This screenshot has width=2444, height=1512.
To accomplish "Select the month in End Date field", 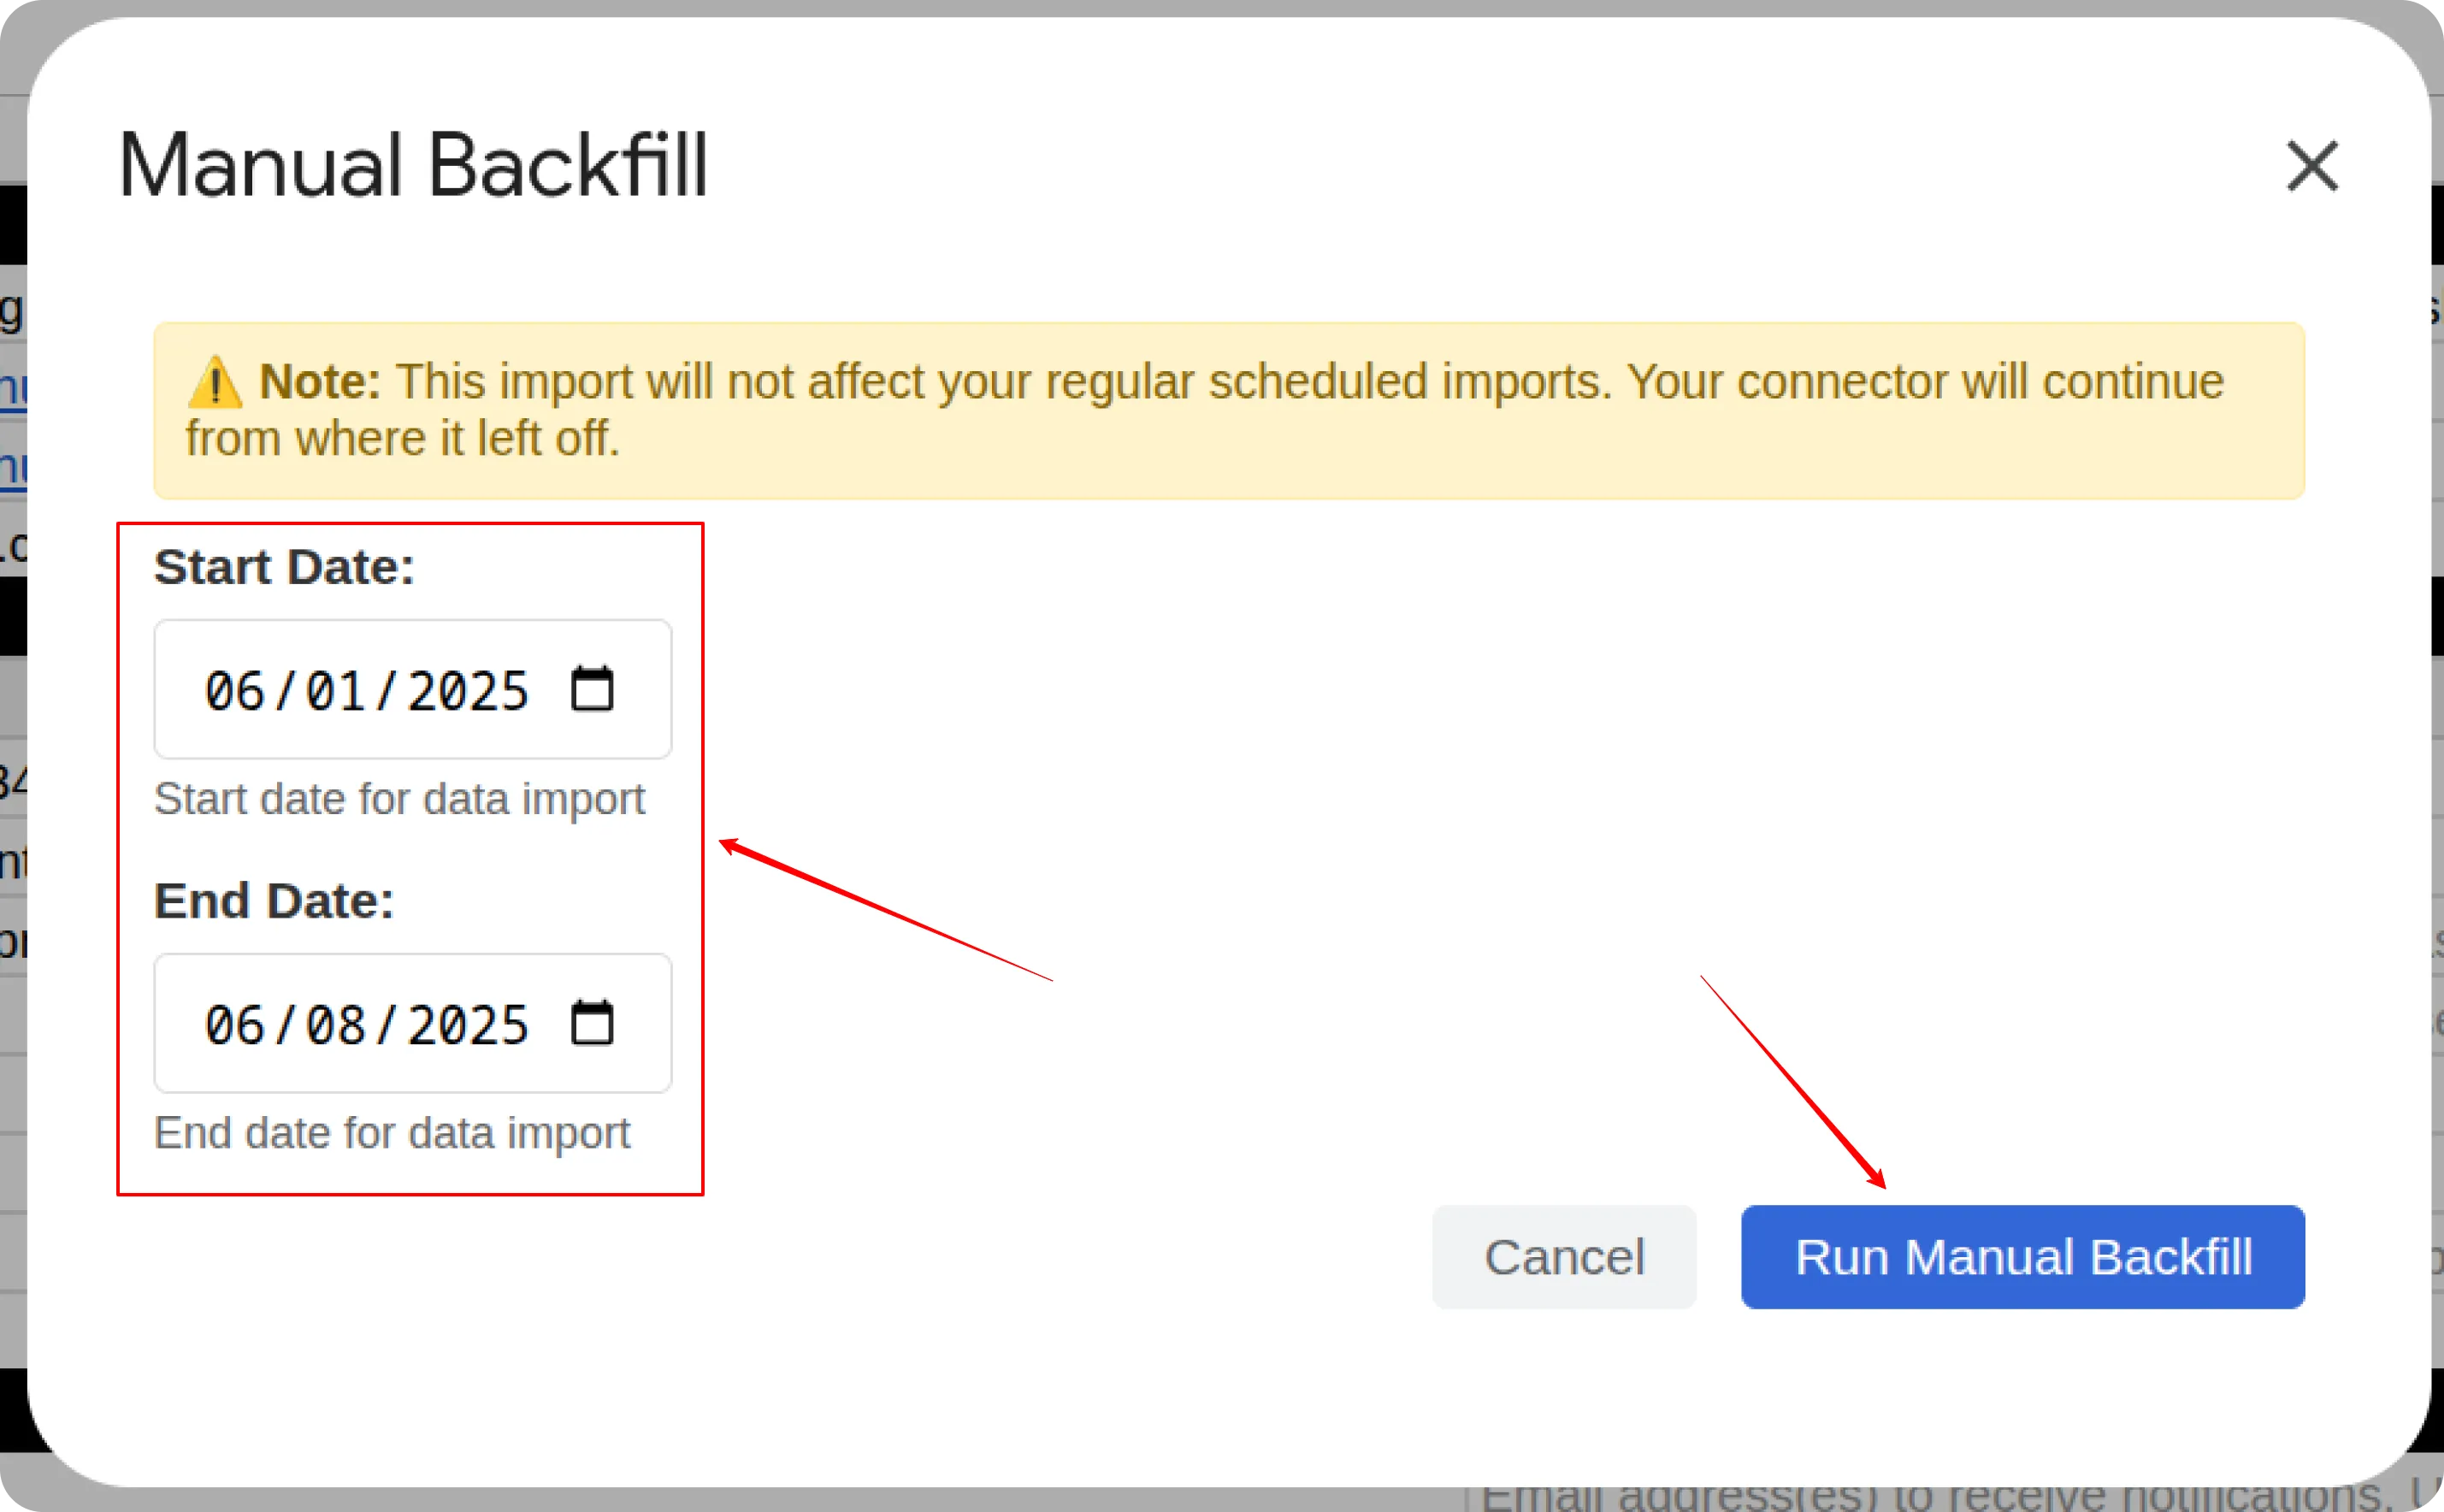I will (234, 1025).
